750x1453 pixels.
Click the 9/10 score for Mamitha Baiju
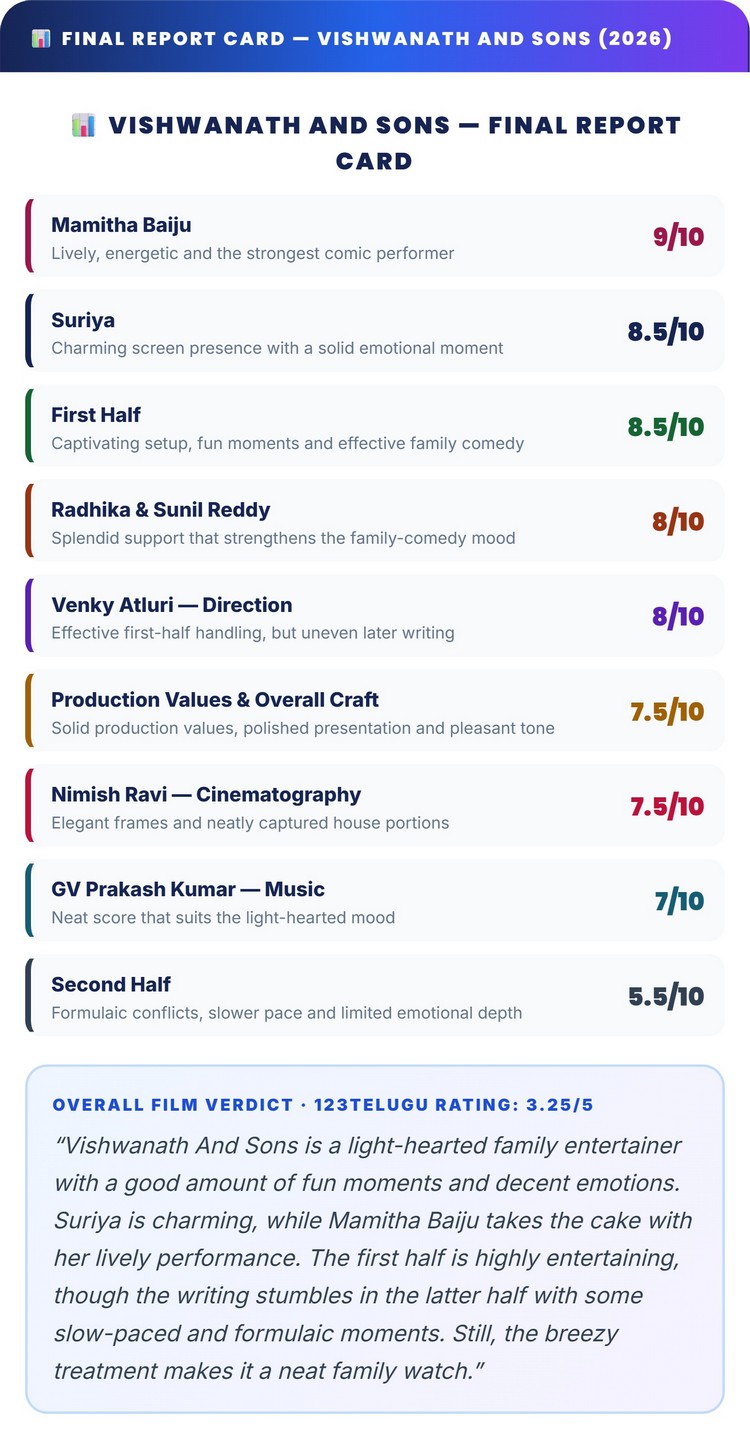point(678,237)
